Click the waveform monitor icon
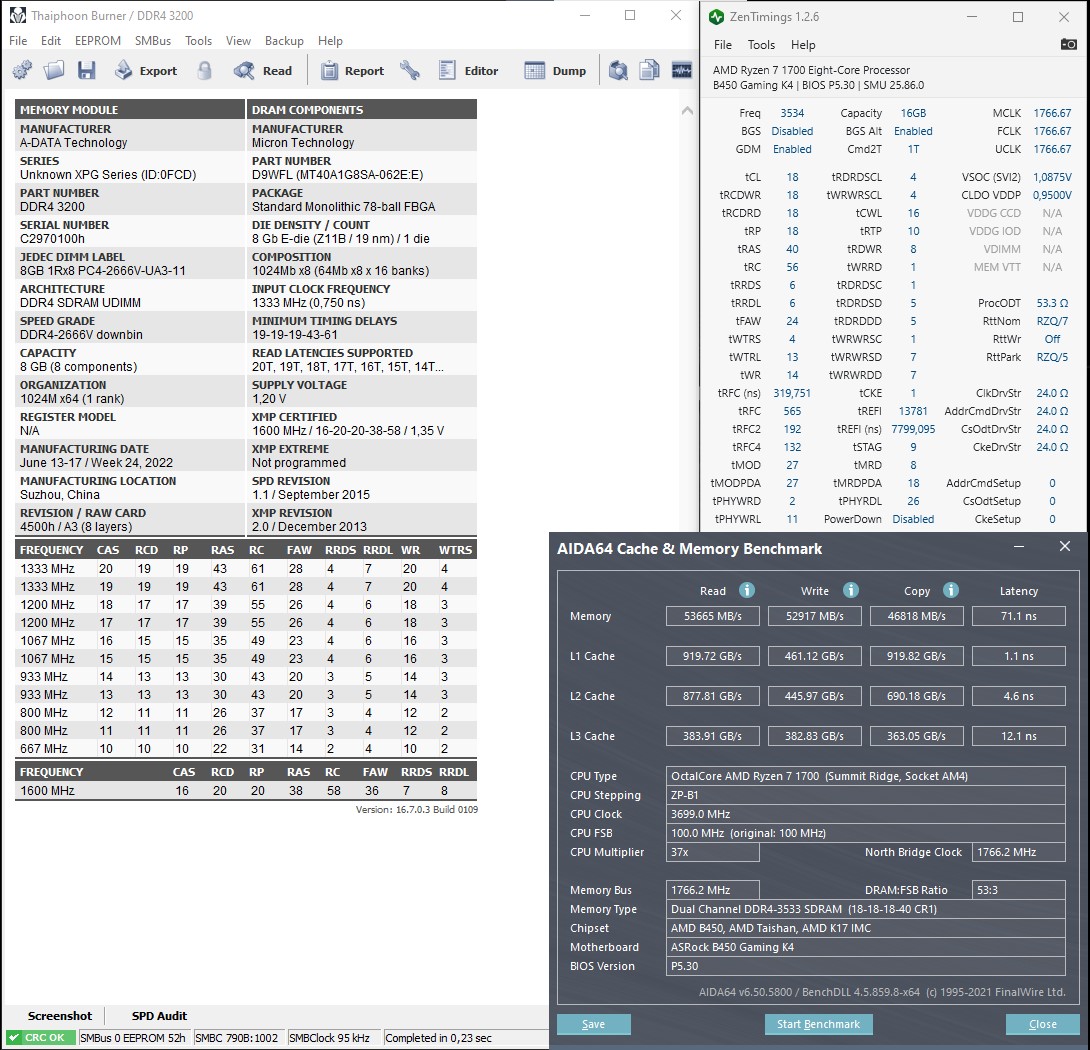Image resolution: width=1090 pixels, height=1050 pixels. click(681, 70)
